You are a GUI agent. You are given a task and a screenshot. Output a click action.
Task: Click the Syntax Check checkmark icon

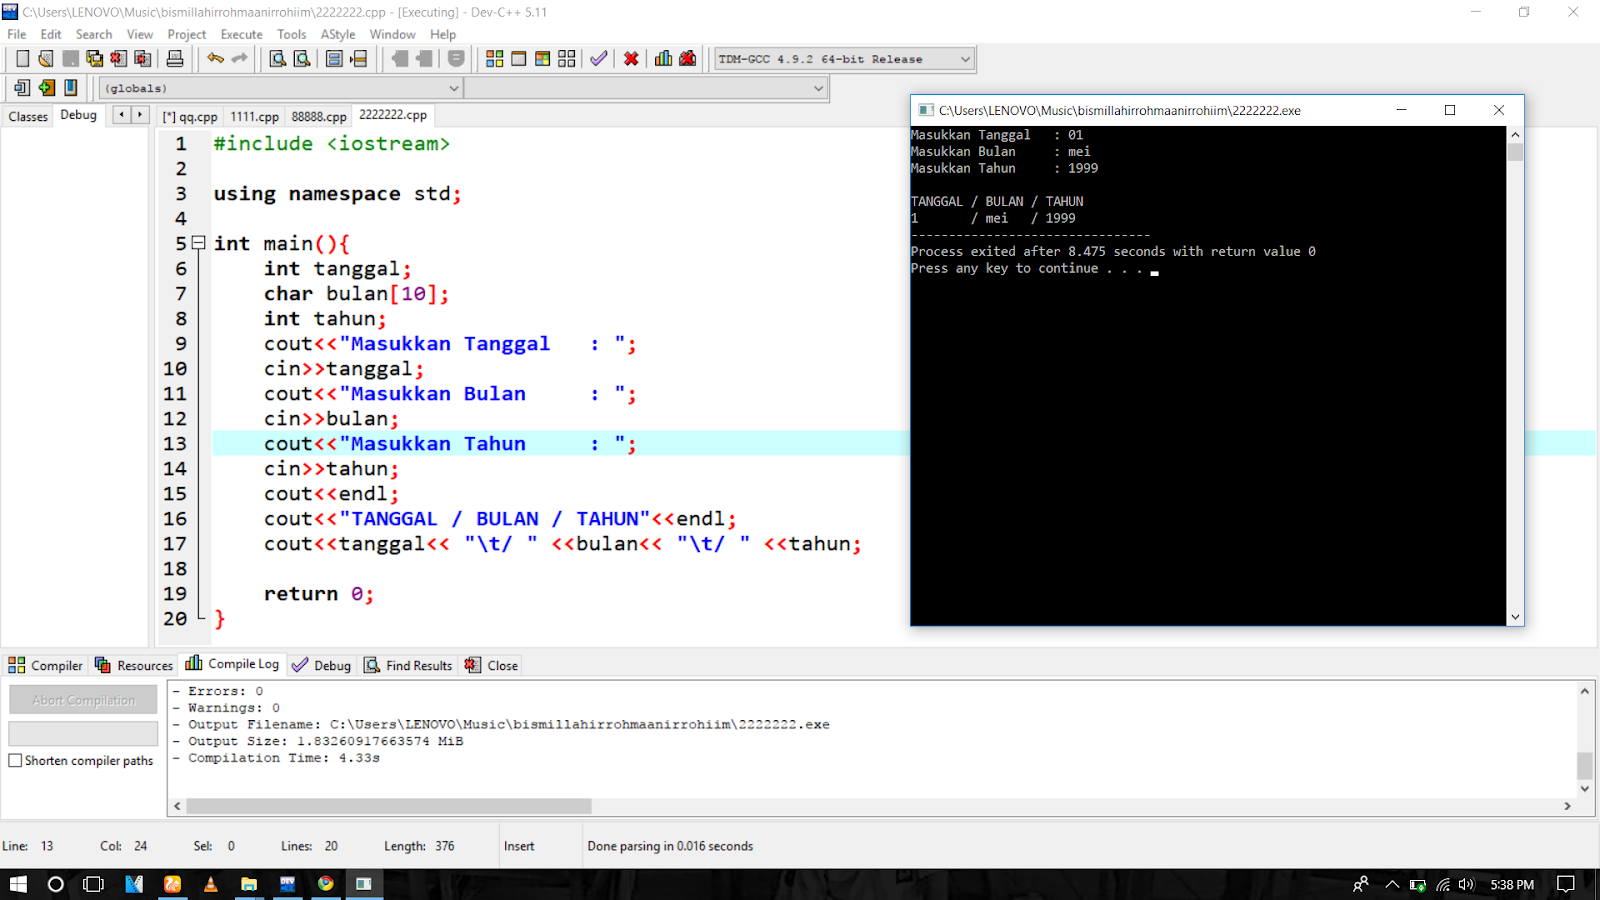point(598,59)
